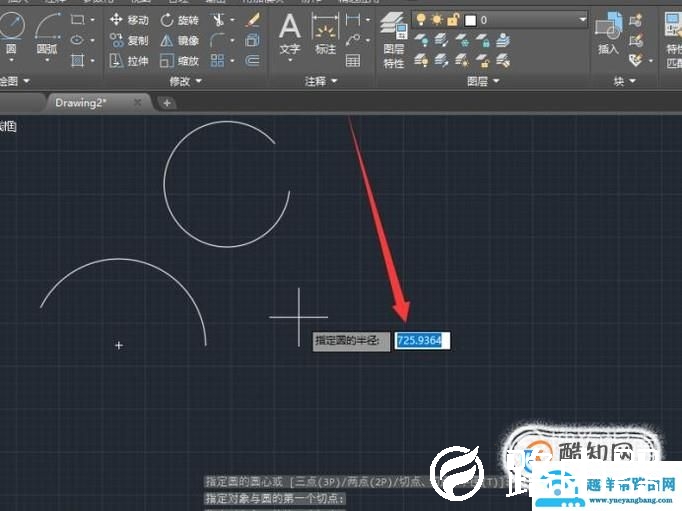This screenshot has height=511, width=682.
Task: Click the circle radius input field
Action: (423, 341)
